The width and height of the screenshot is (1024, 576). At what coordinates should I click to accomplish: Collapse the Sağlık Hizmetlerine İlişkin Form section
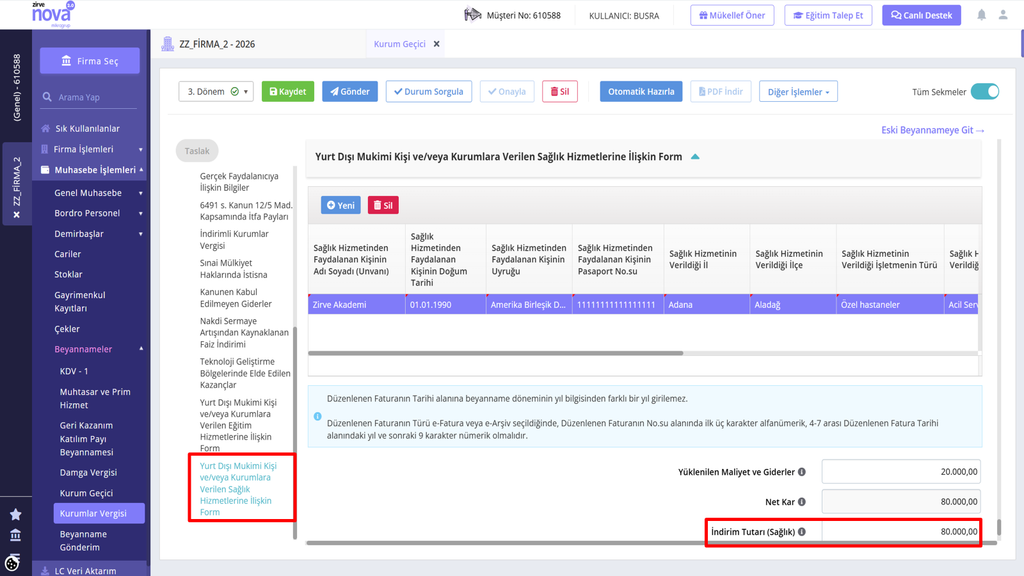(695, 157)
